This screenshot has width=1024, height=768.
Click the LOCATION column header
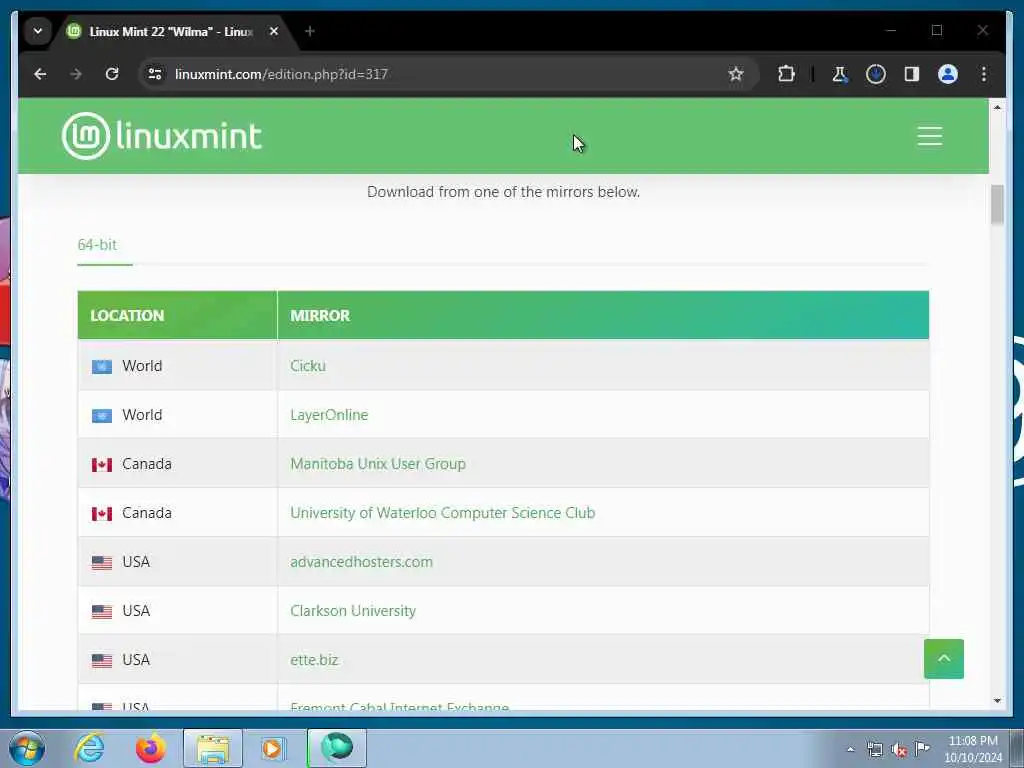[x=177, y=315]
